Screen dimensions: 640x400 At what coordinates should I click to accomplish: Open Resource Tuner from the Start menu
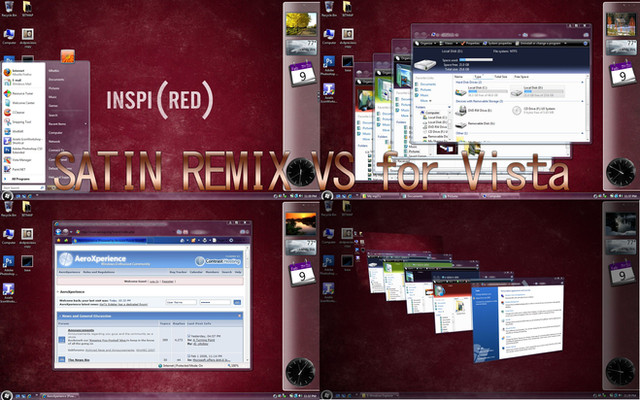[x=23, y=93]
